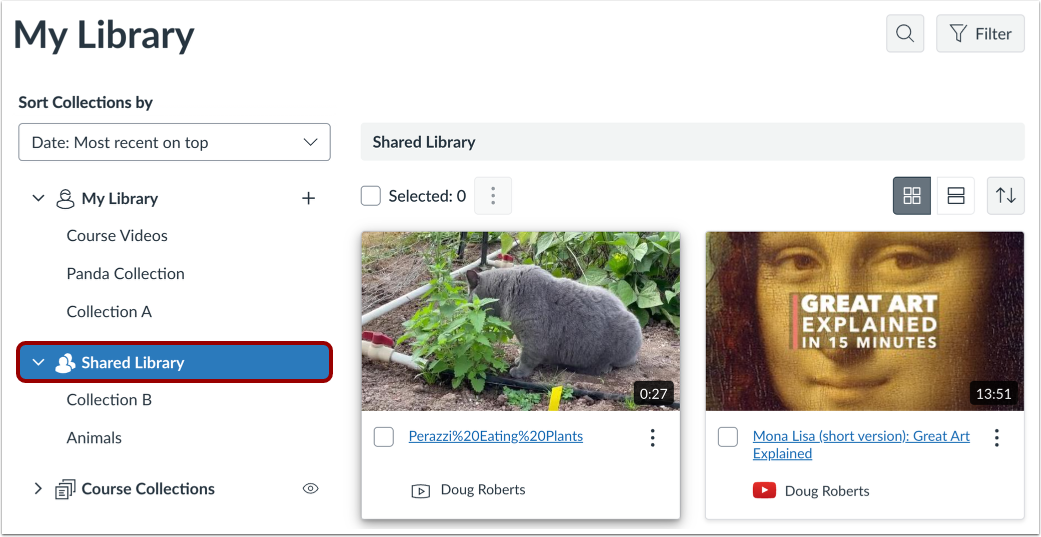Open options menu for Mona Lisa video
This screenshot has height=537, width=1041.
tap(997, 437)
